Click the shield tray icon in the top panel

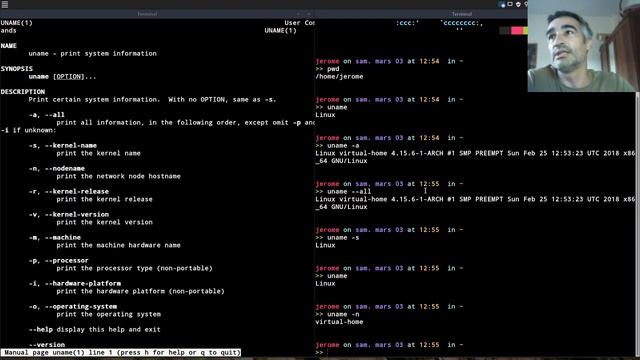coord(518,4)
